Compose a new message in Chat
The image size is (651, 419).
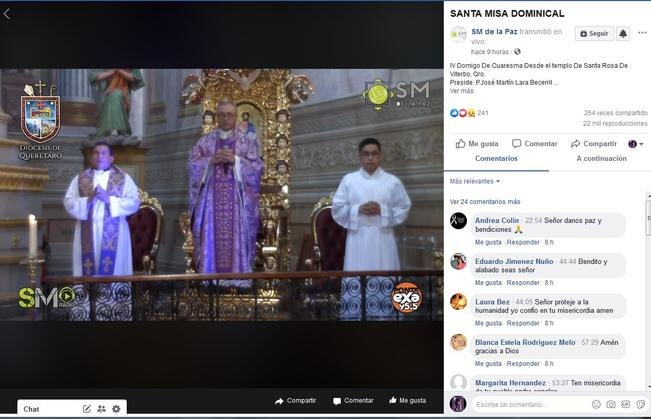(x=87, y=408)
